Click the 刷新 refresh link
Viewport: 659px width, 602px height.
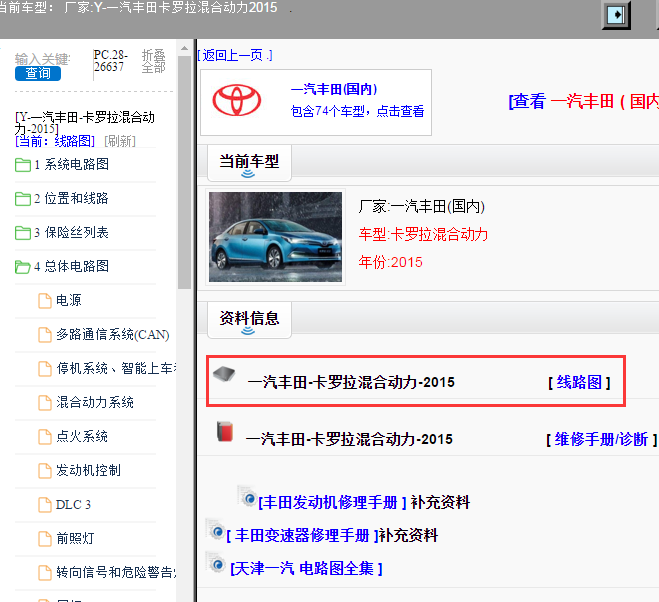tap(120, 141)
